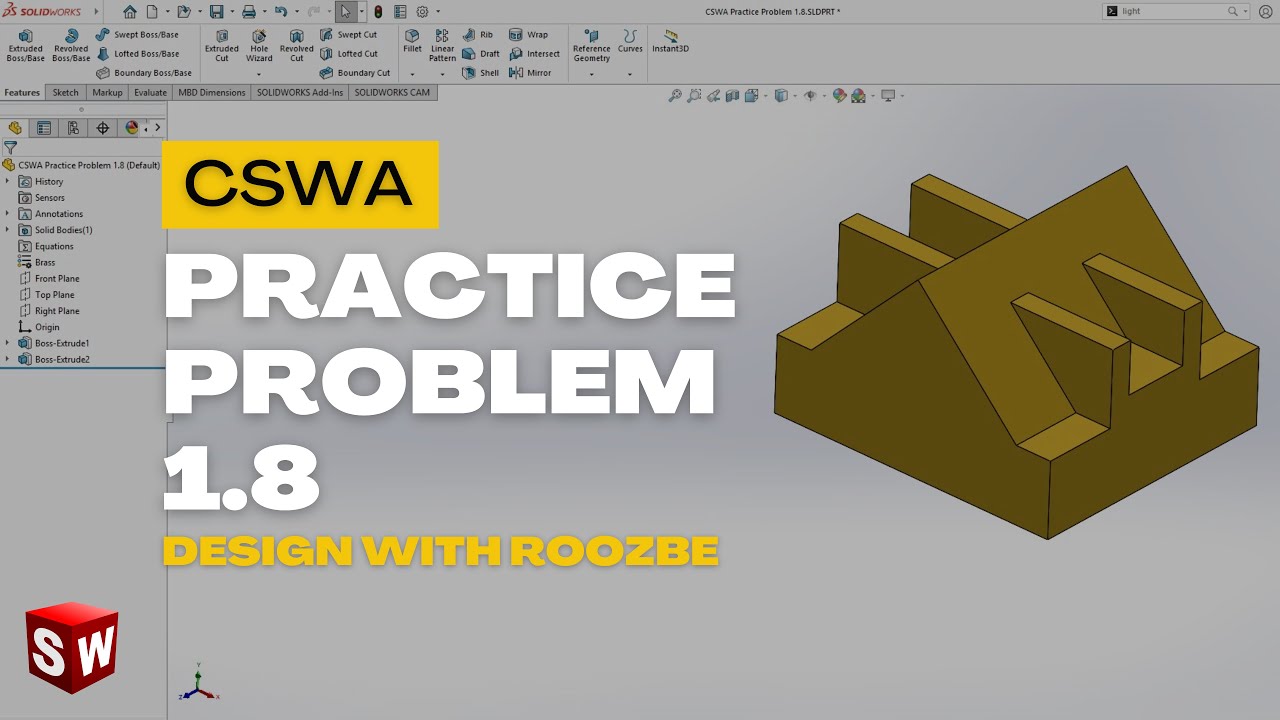This screenshot has width=1280, height=720.
Task: Switch to the Sketch tab
Action: click(x=65, y=93)
